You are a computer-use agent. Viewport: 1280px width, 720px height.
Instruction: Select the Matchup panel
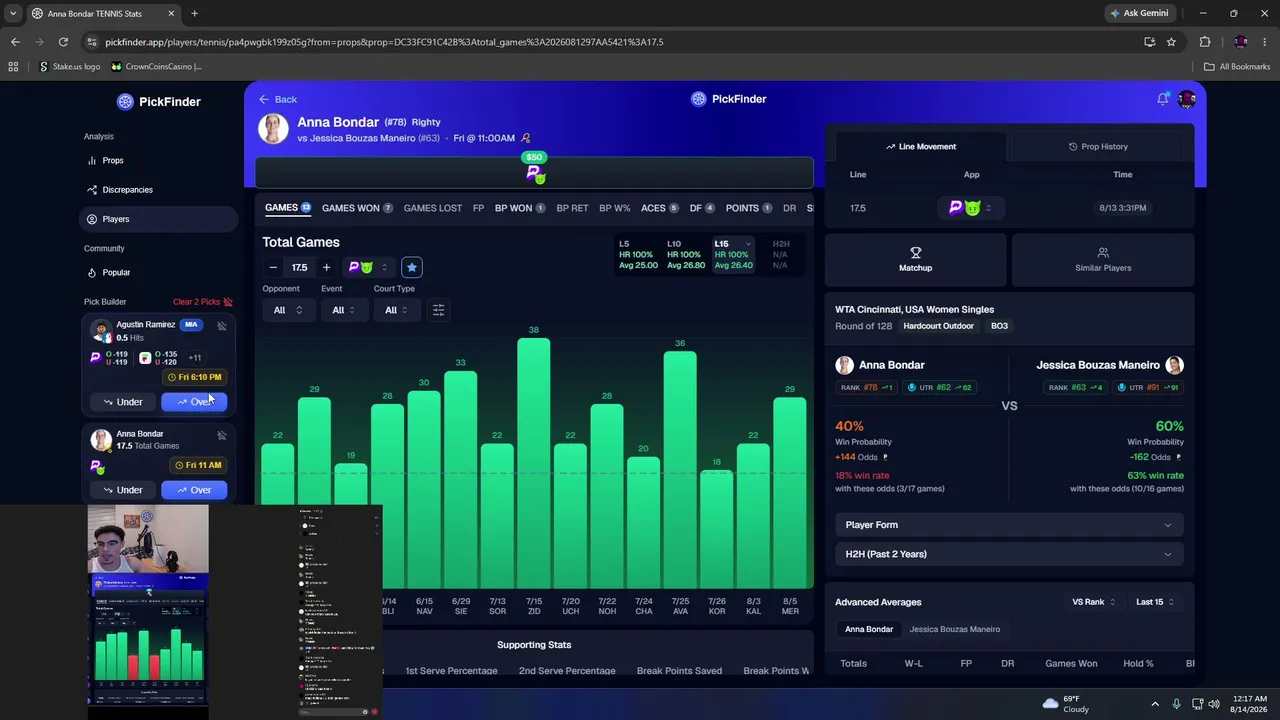(915, 259)
